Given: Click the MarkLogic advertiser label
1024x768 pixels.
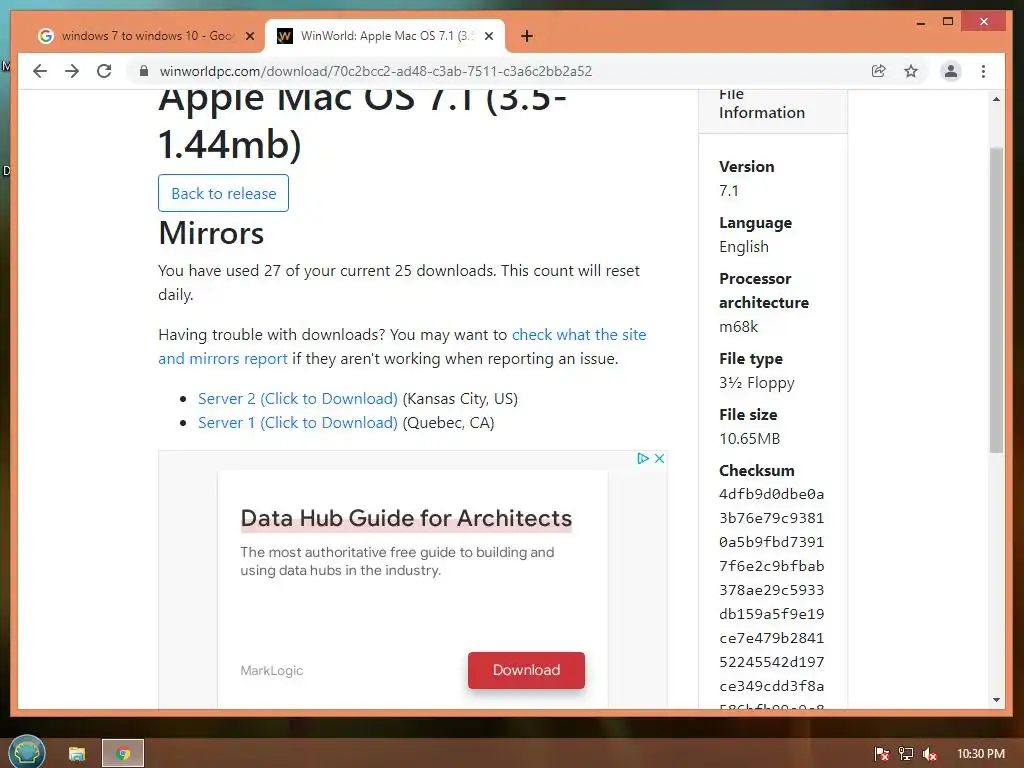Looking at the screenshot, I should point(272,671).
